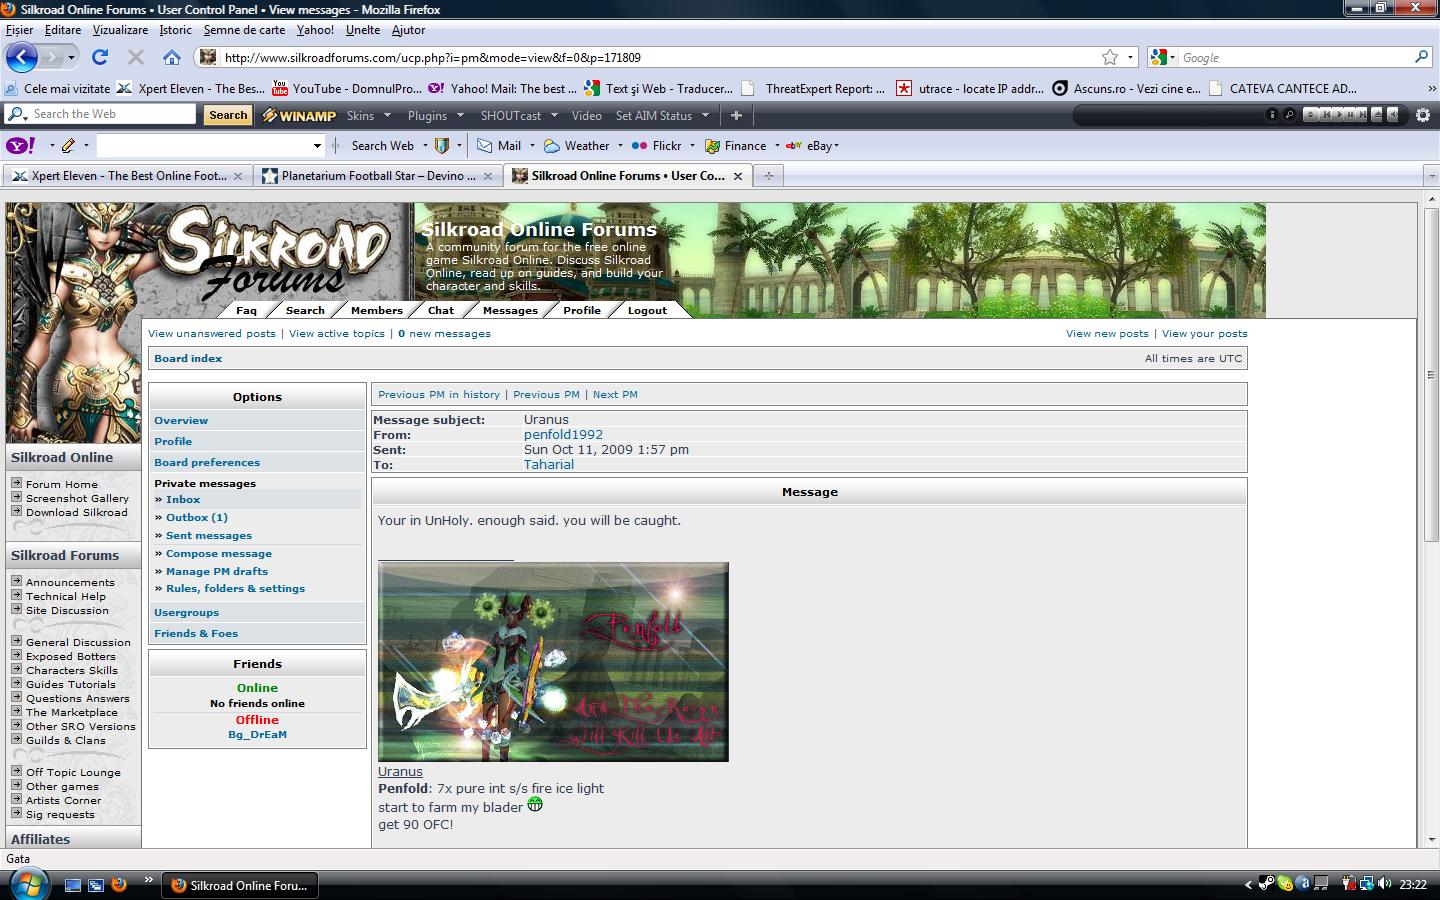The image size is (1440, 900).
Task: Open the Yahoo toolbar search box dropdown arrow
Action: 318,146
